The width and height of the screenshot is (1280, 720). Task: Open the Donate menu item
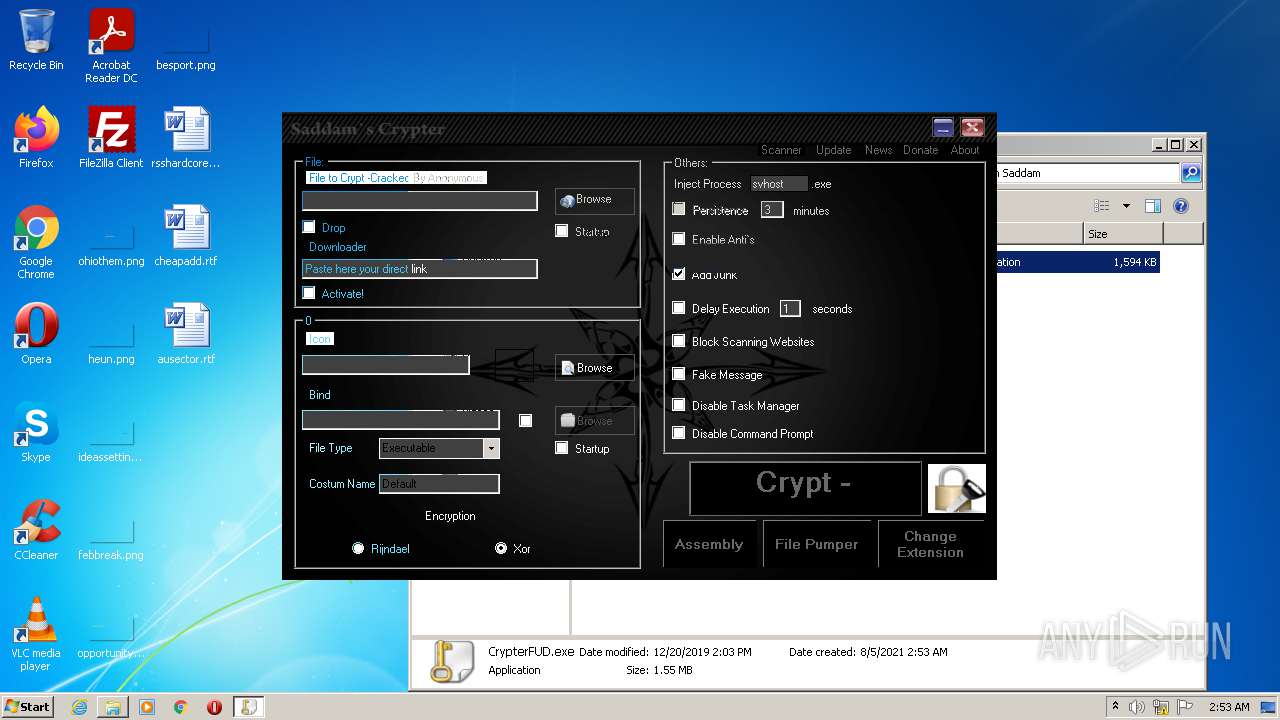(920, 150)
